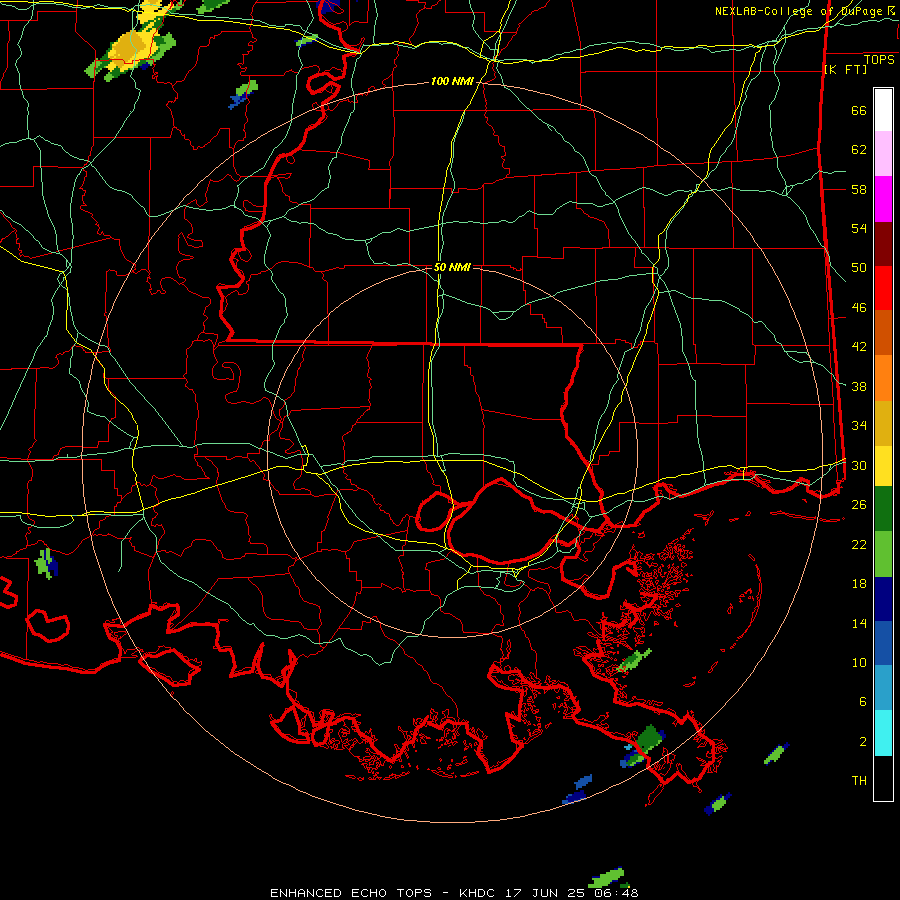Click the 46 scale value
This screenshot has height=900, width=900.
859,308
